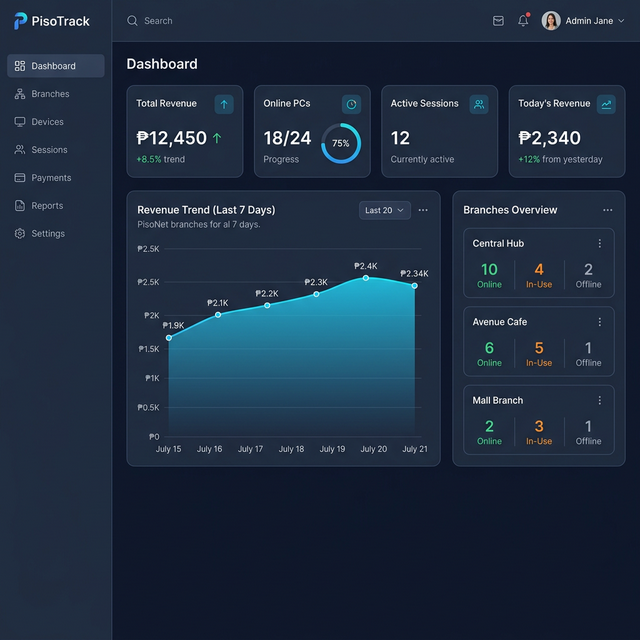Screen dimensions: 640x640
Task: Open Revenue Trend more options menu
Action: pyautogui.click(x=423, y=210)
